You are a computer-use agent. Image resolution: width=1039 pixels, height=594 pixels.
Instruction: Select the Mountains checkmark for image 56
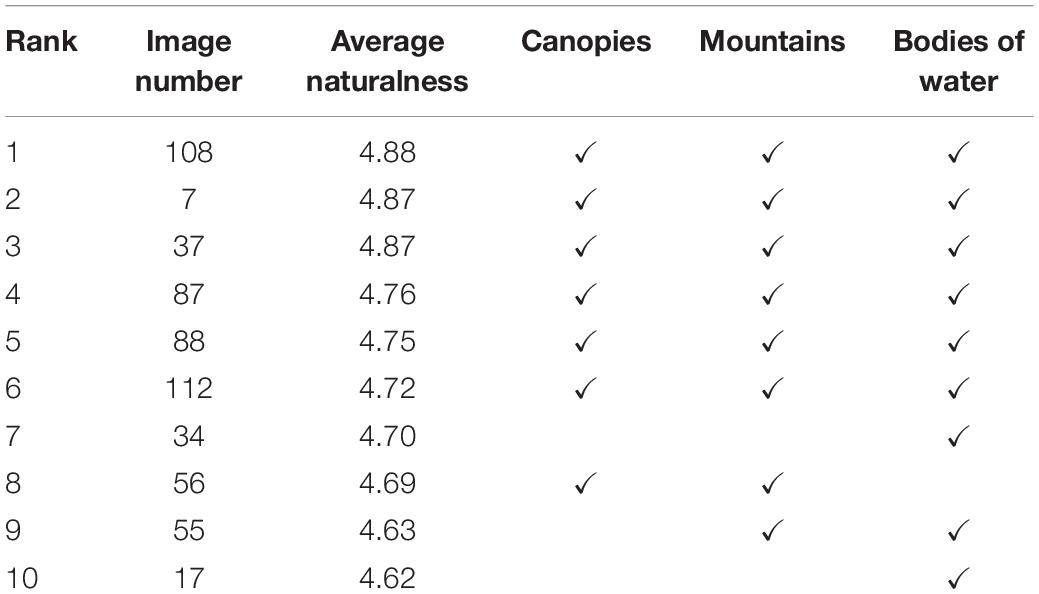[772, 483]
